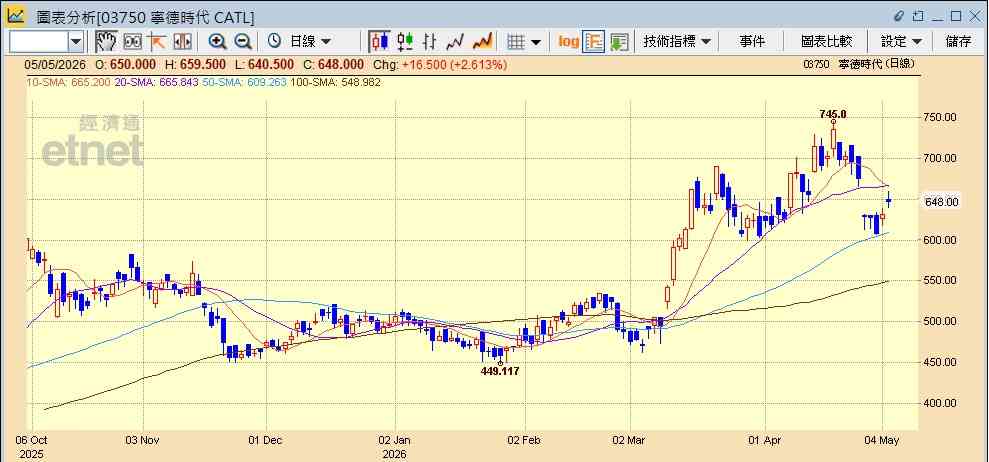Screen dimensions: 989x462
Task: Click the 04 May date axis label
Action: 883,440
